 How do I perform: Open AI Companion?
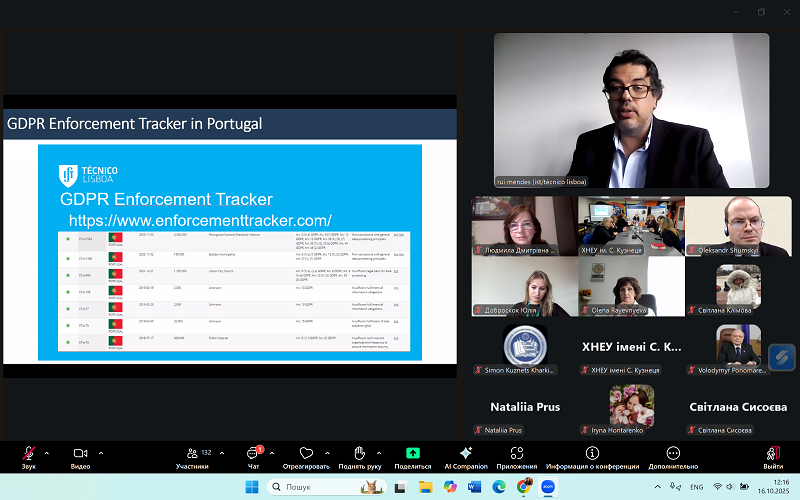pyautogui.click(x=466, y=455)
